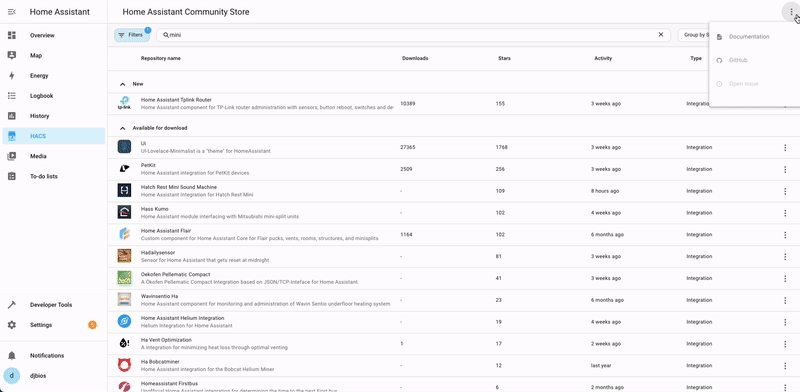The height and width of the screenshot is (392, 800).
Task: Open overflow menu for PetKit row
Action: tap(785, 169)
